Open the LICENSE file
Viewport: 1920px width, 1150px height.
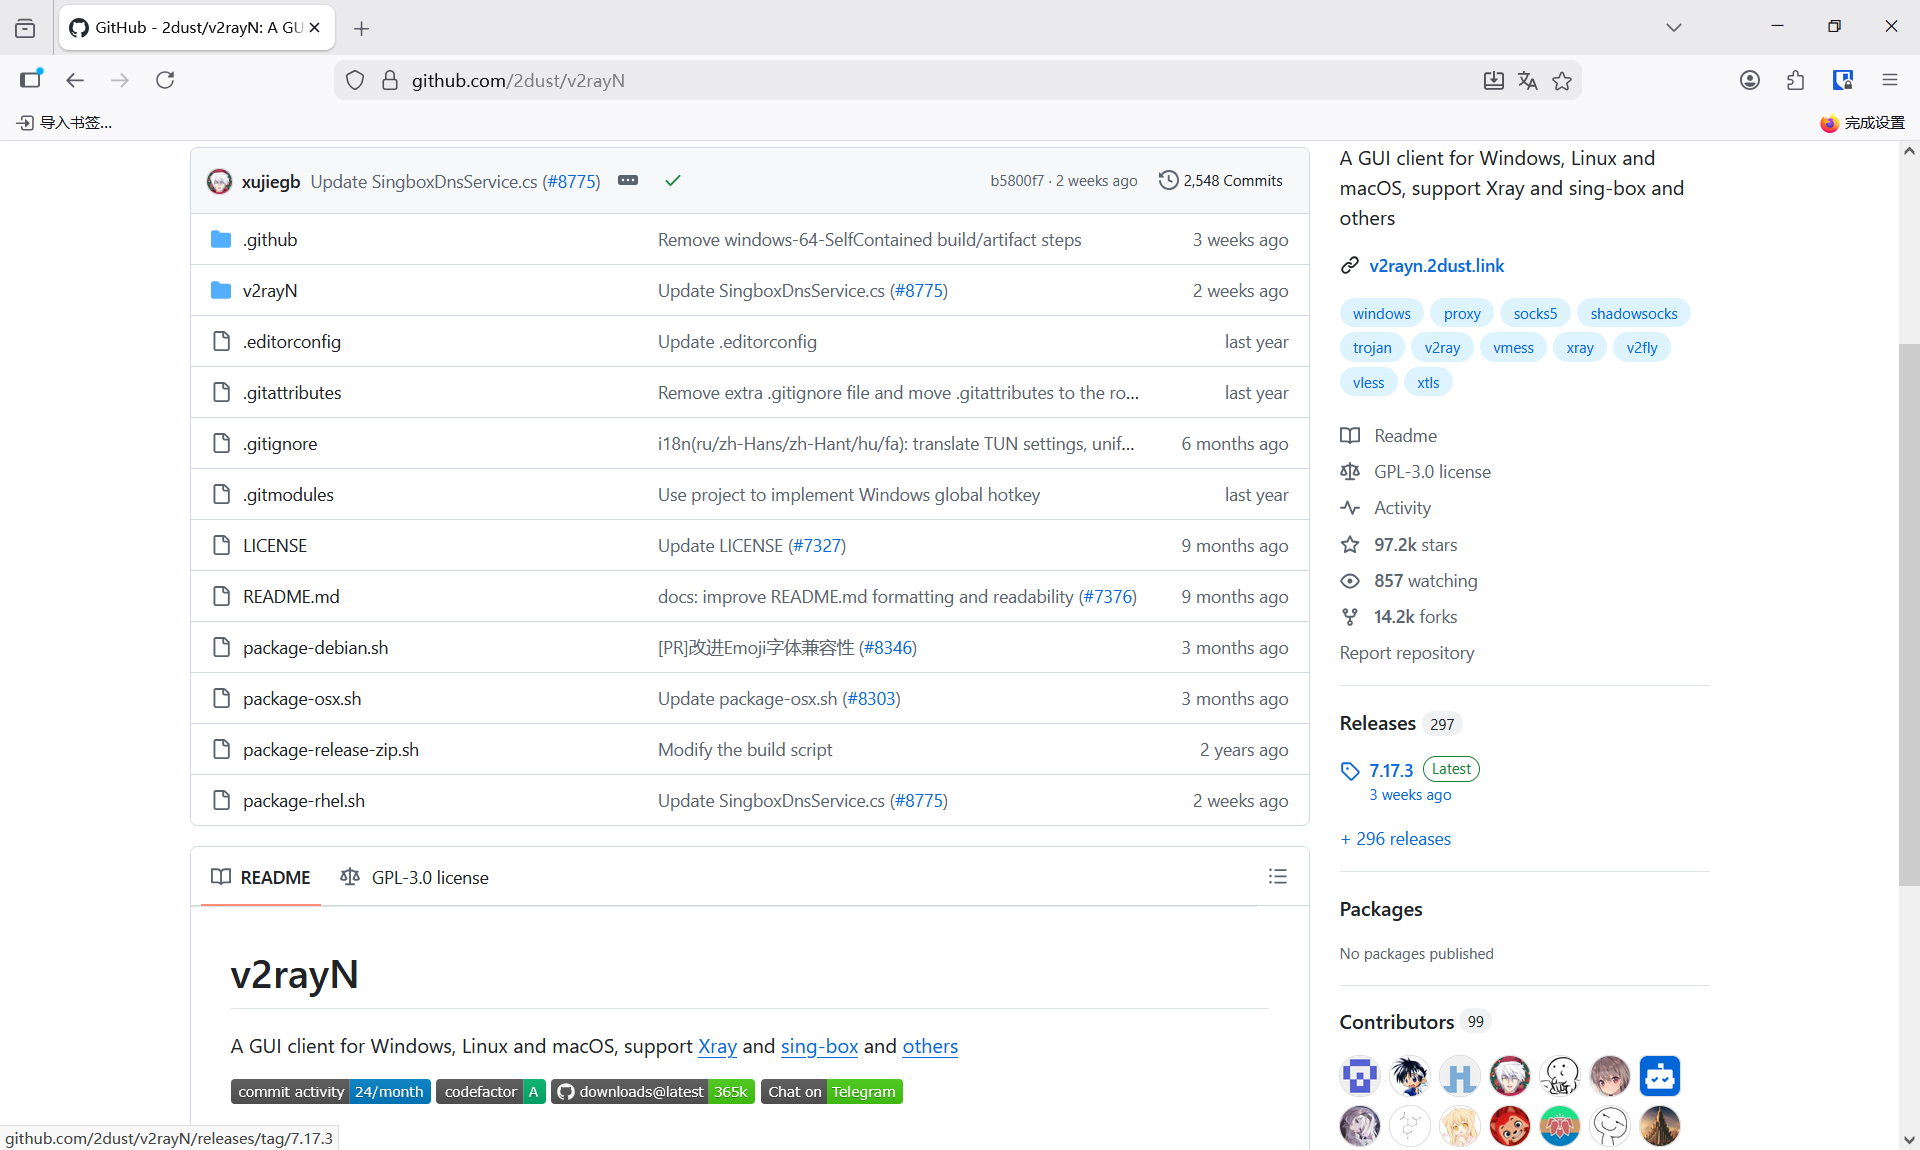275,545
